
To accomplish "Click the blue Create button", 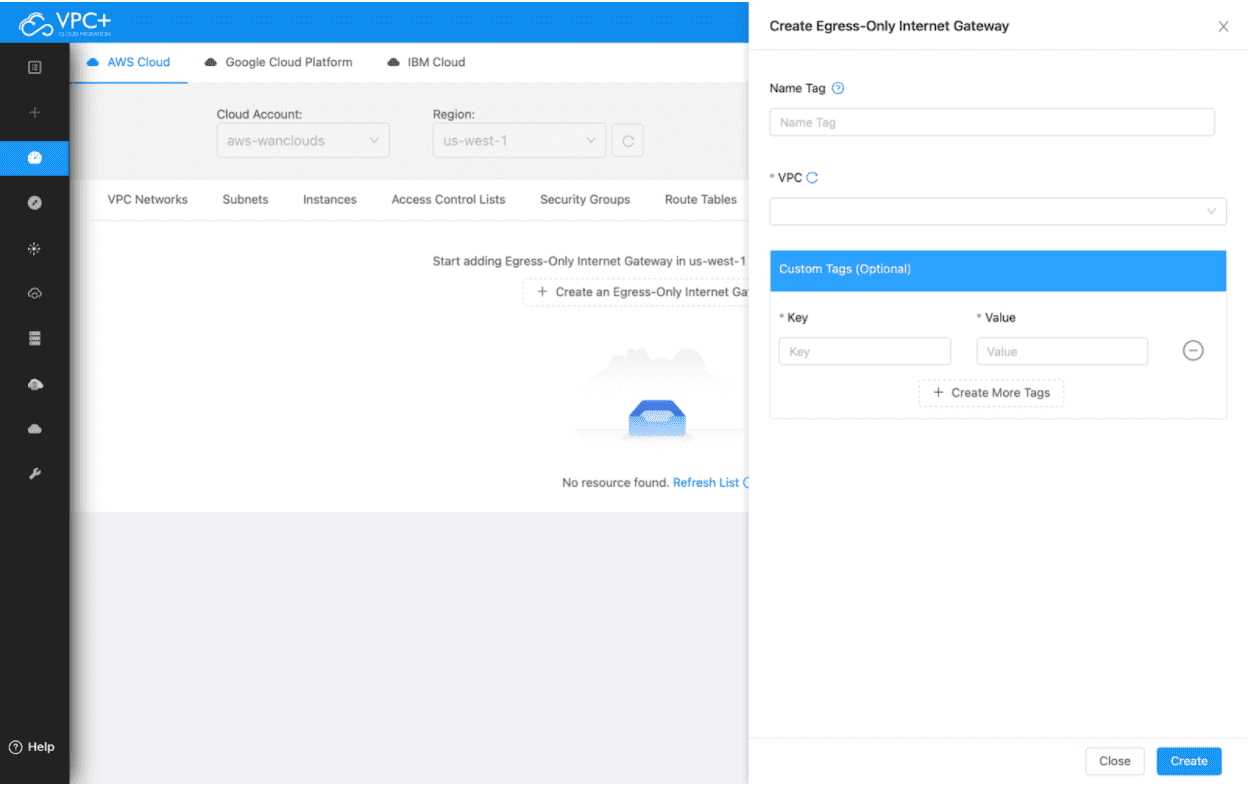I will 1189,761.
